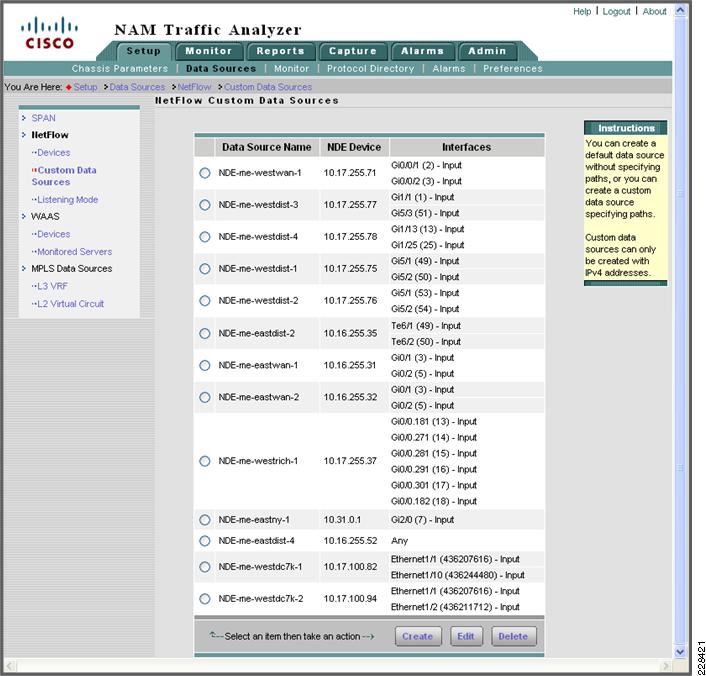Expand the WAAS arrow in sidebar

(x=24, y=216)
